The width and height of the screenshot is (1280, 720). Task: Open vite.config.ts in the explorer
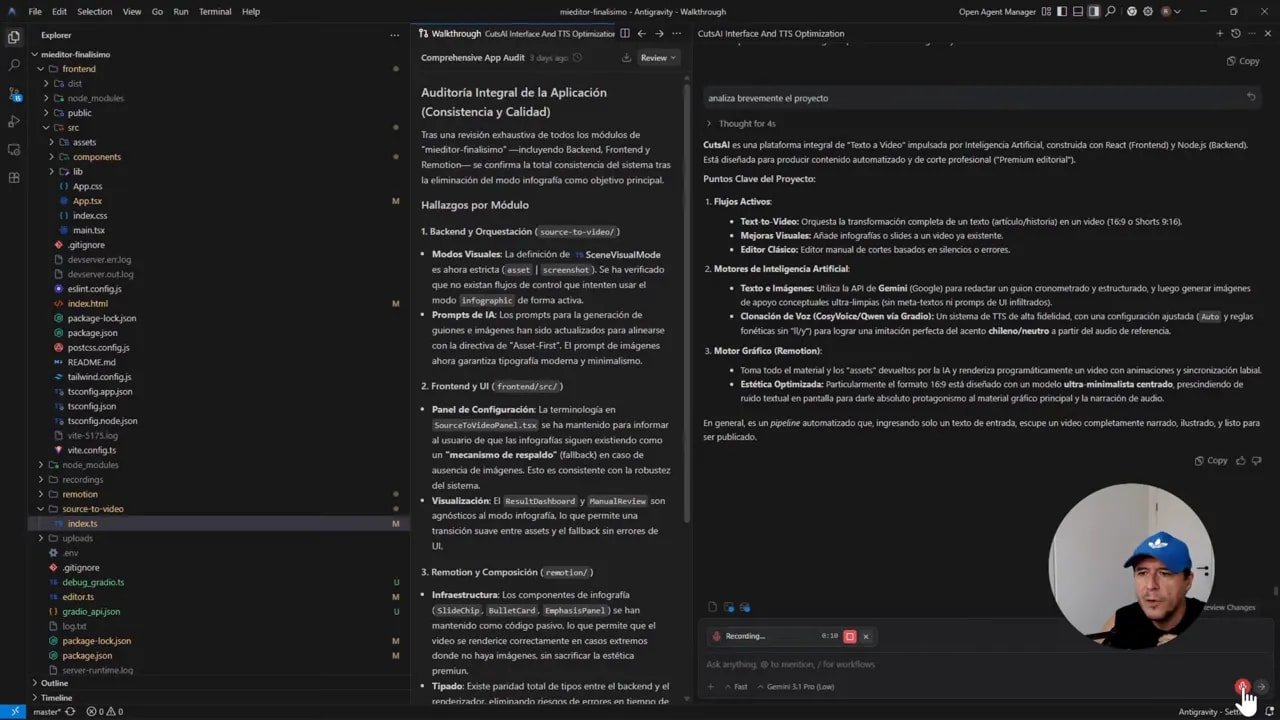click(91, 450)
